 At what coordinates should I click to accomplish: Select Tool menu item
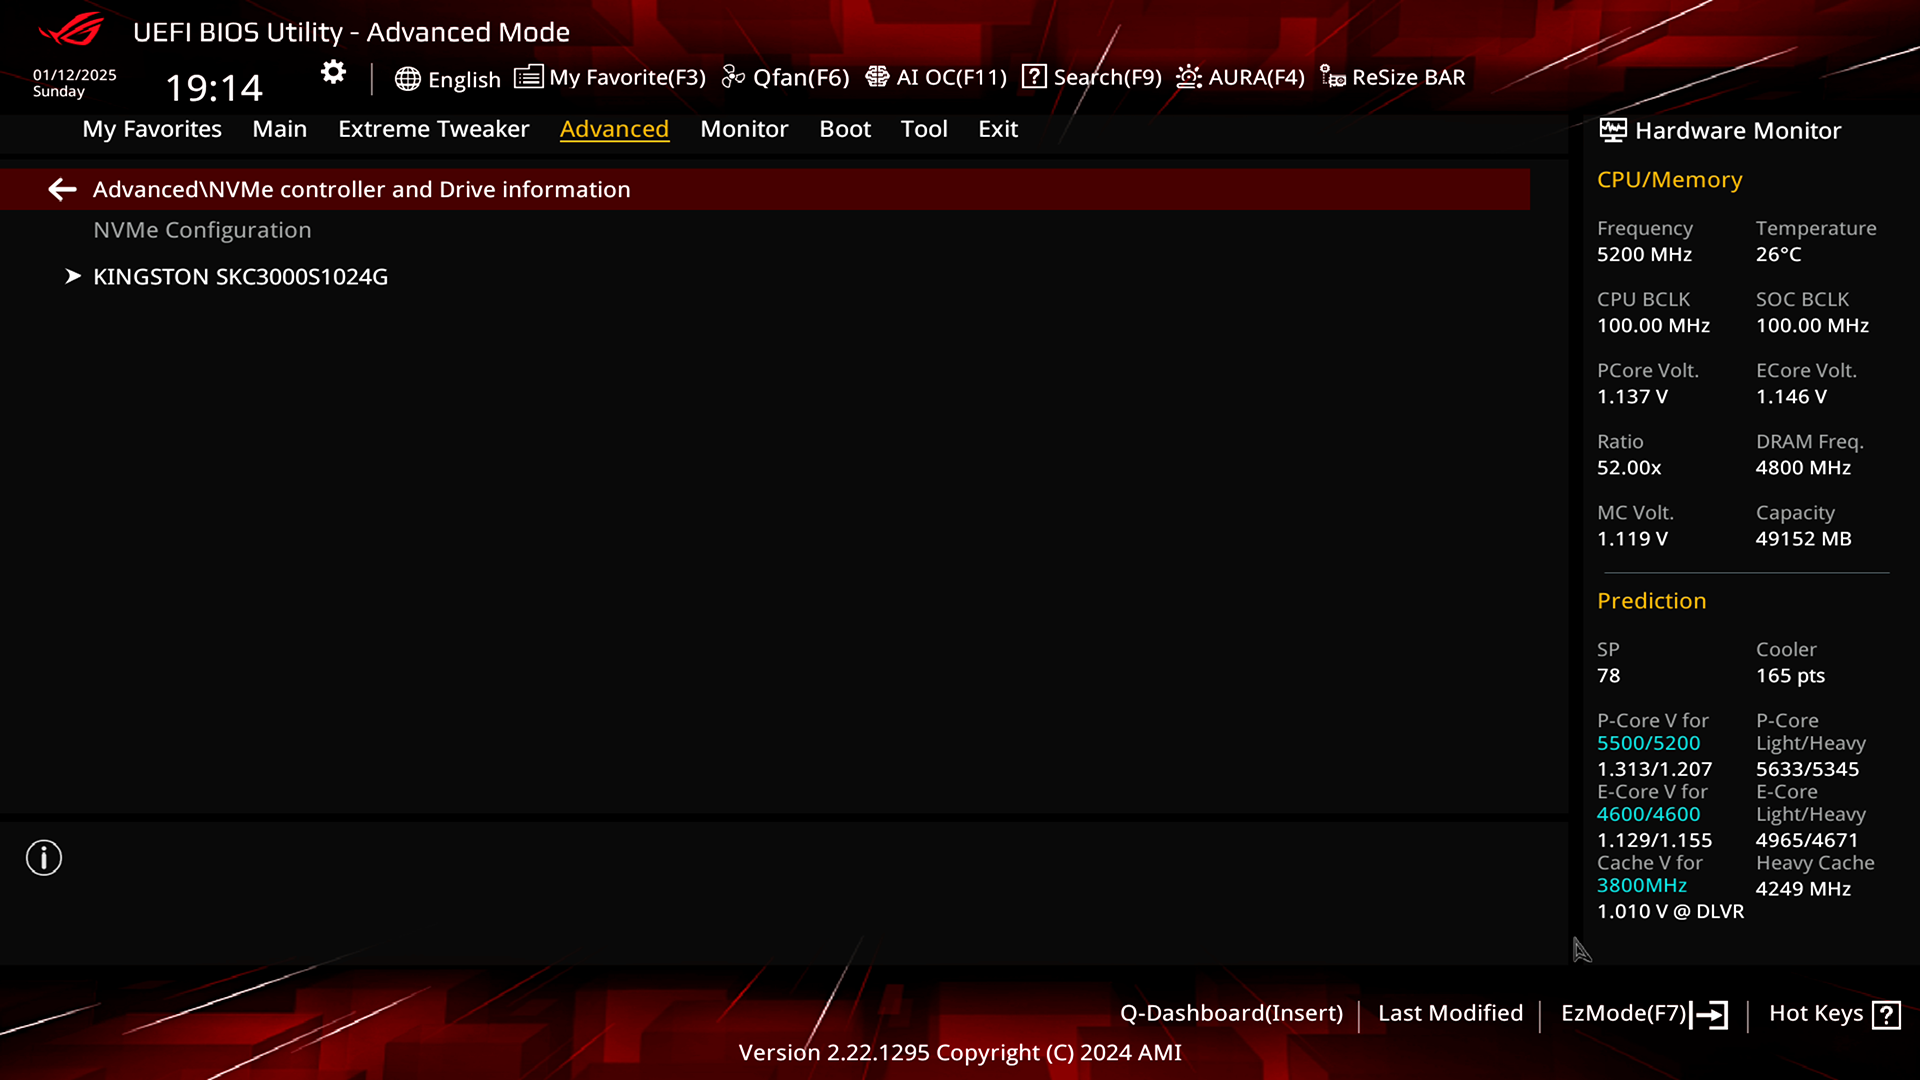tap(923, 128)
